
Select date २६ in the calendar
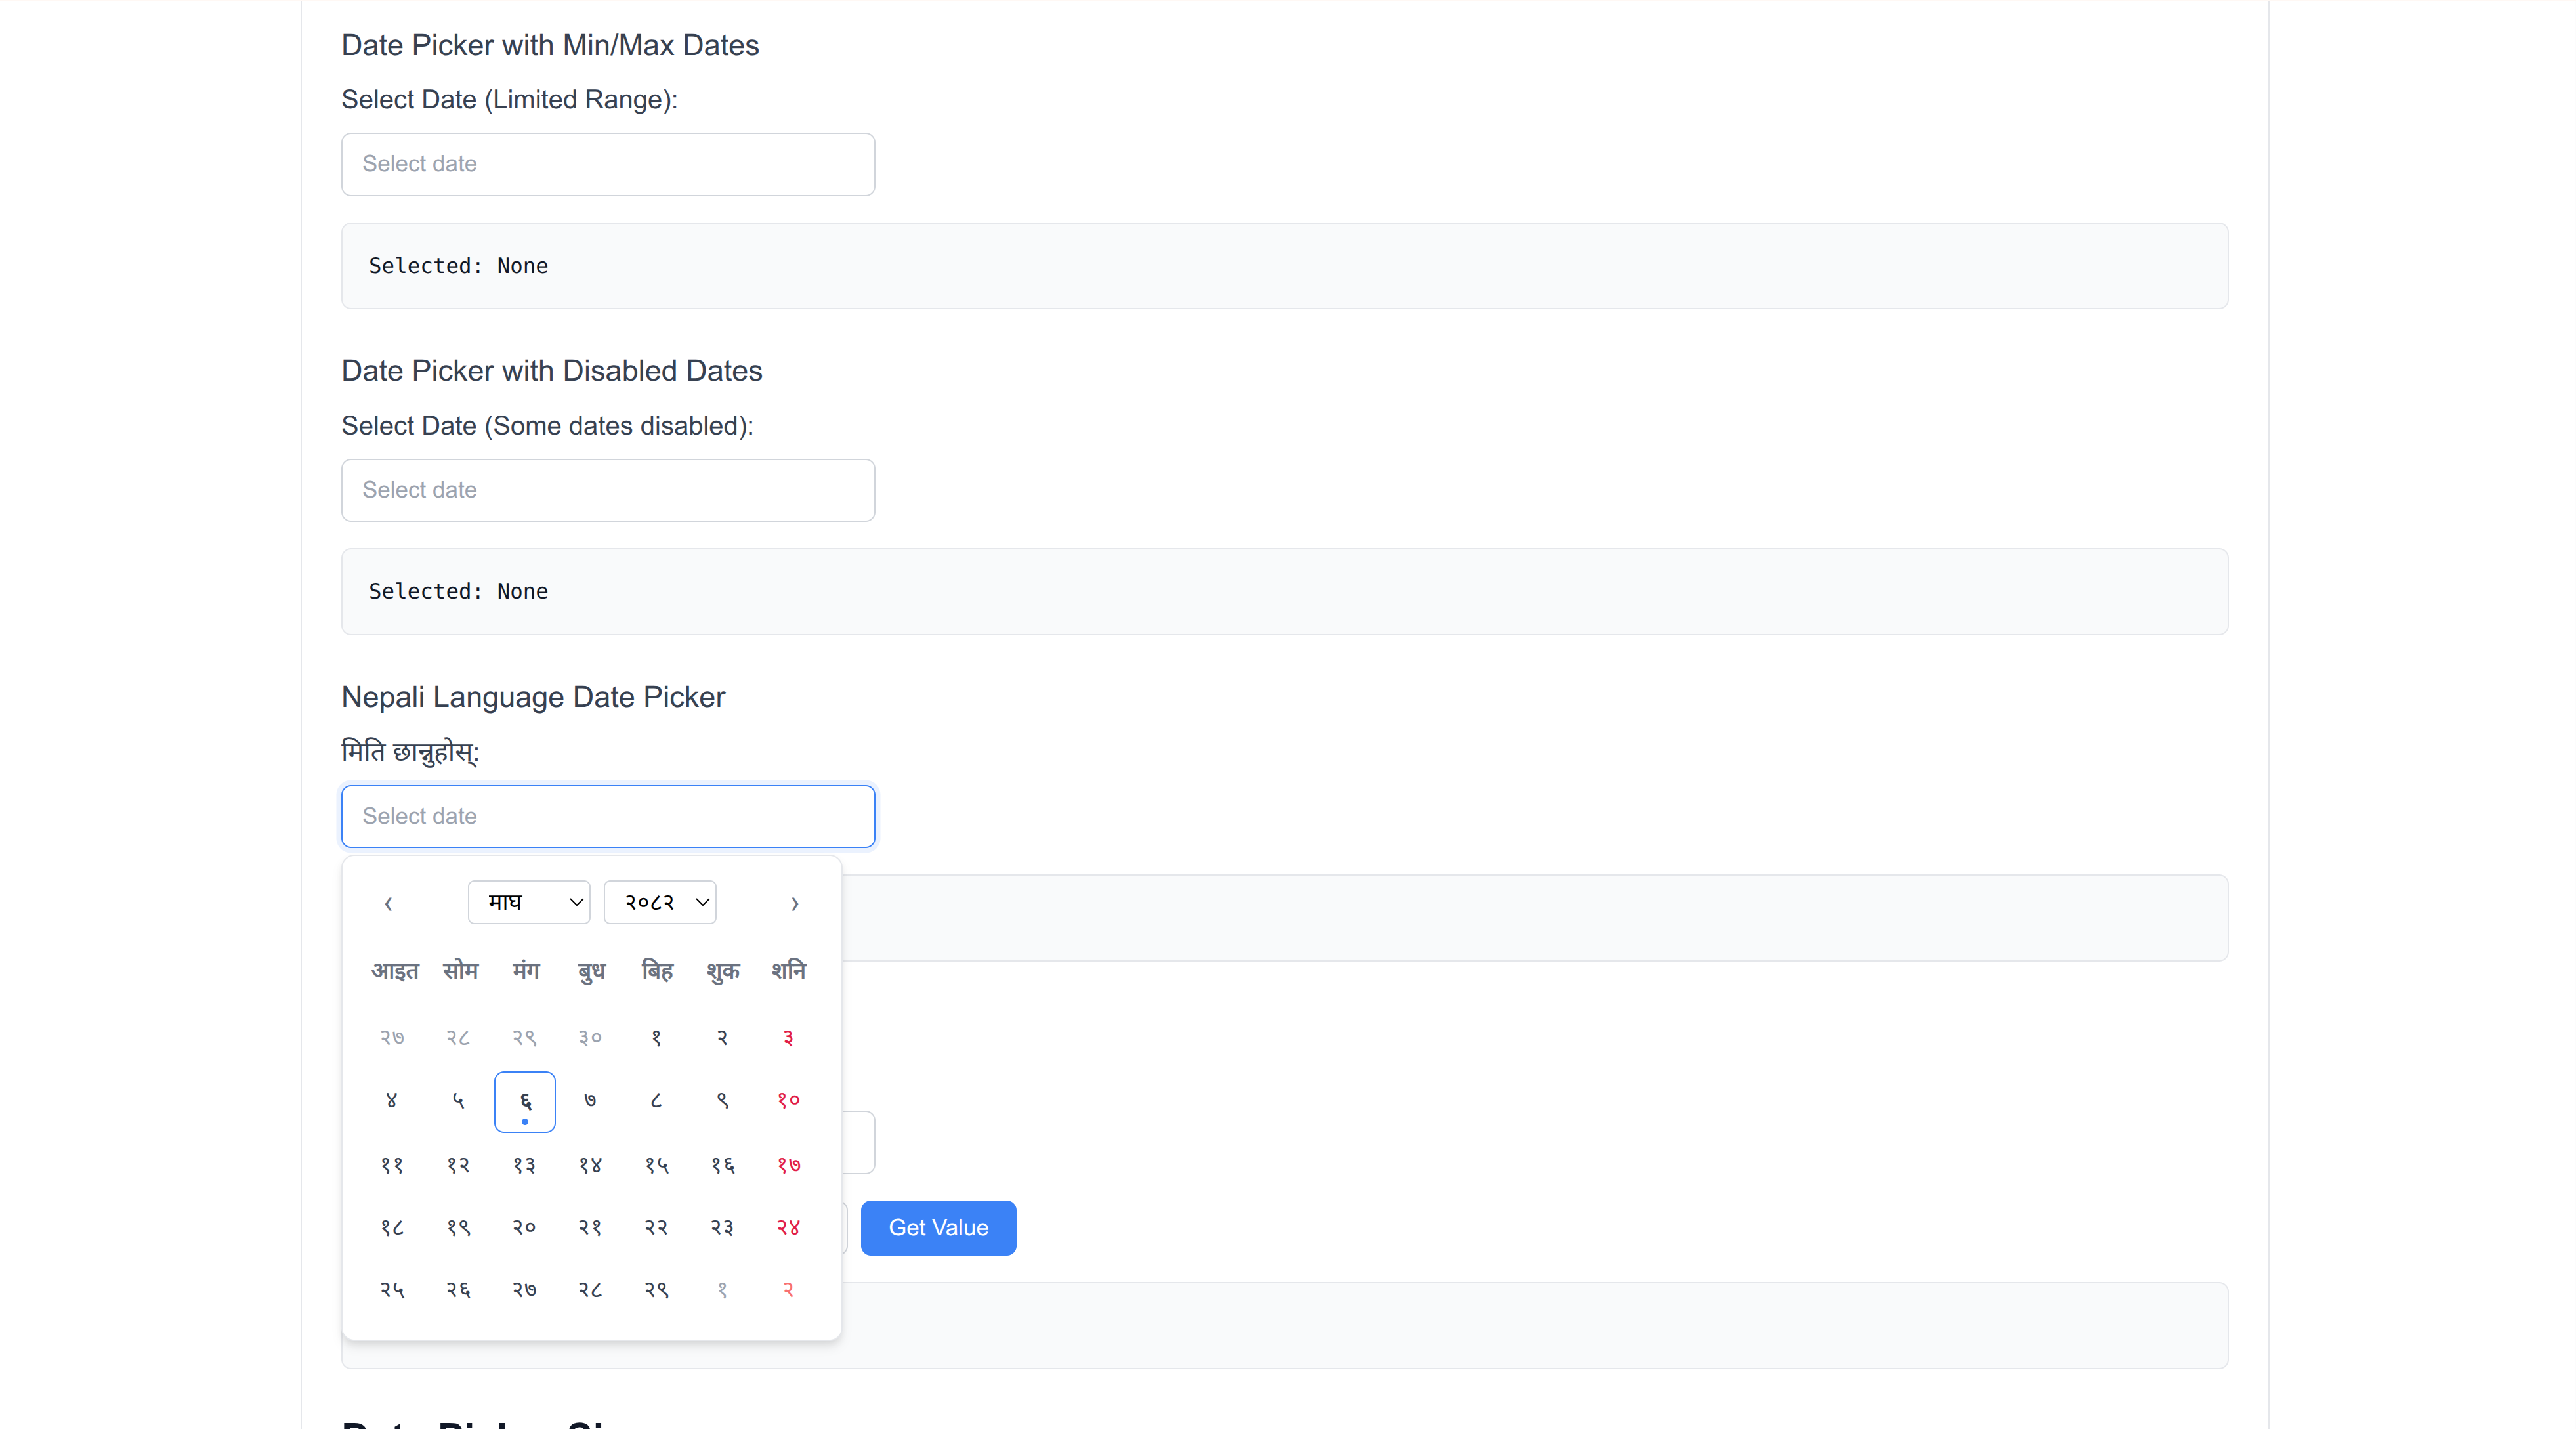tap(458, 1290)
